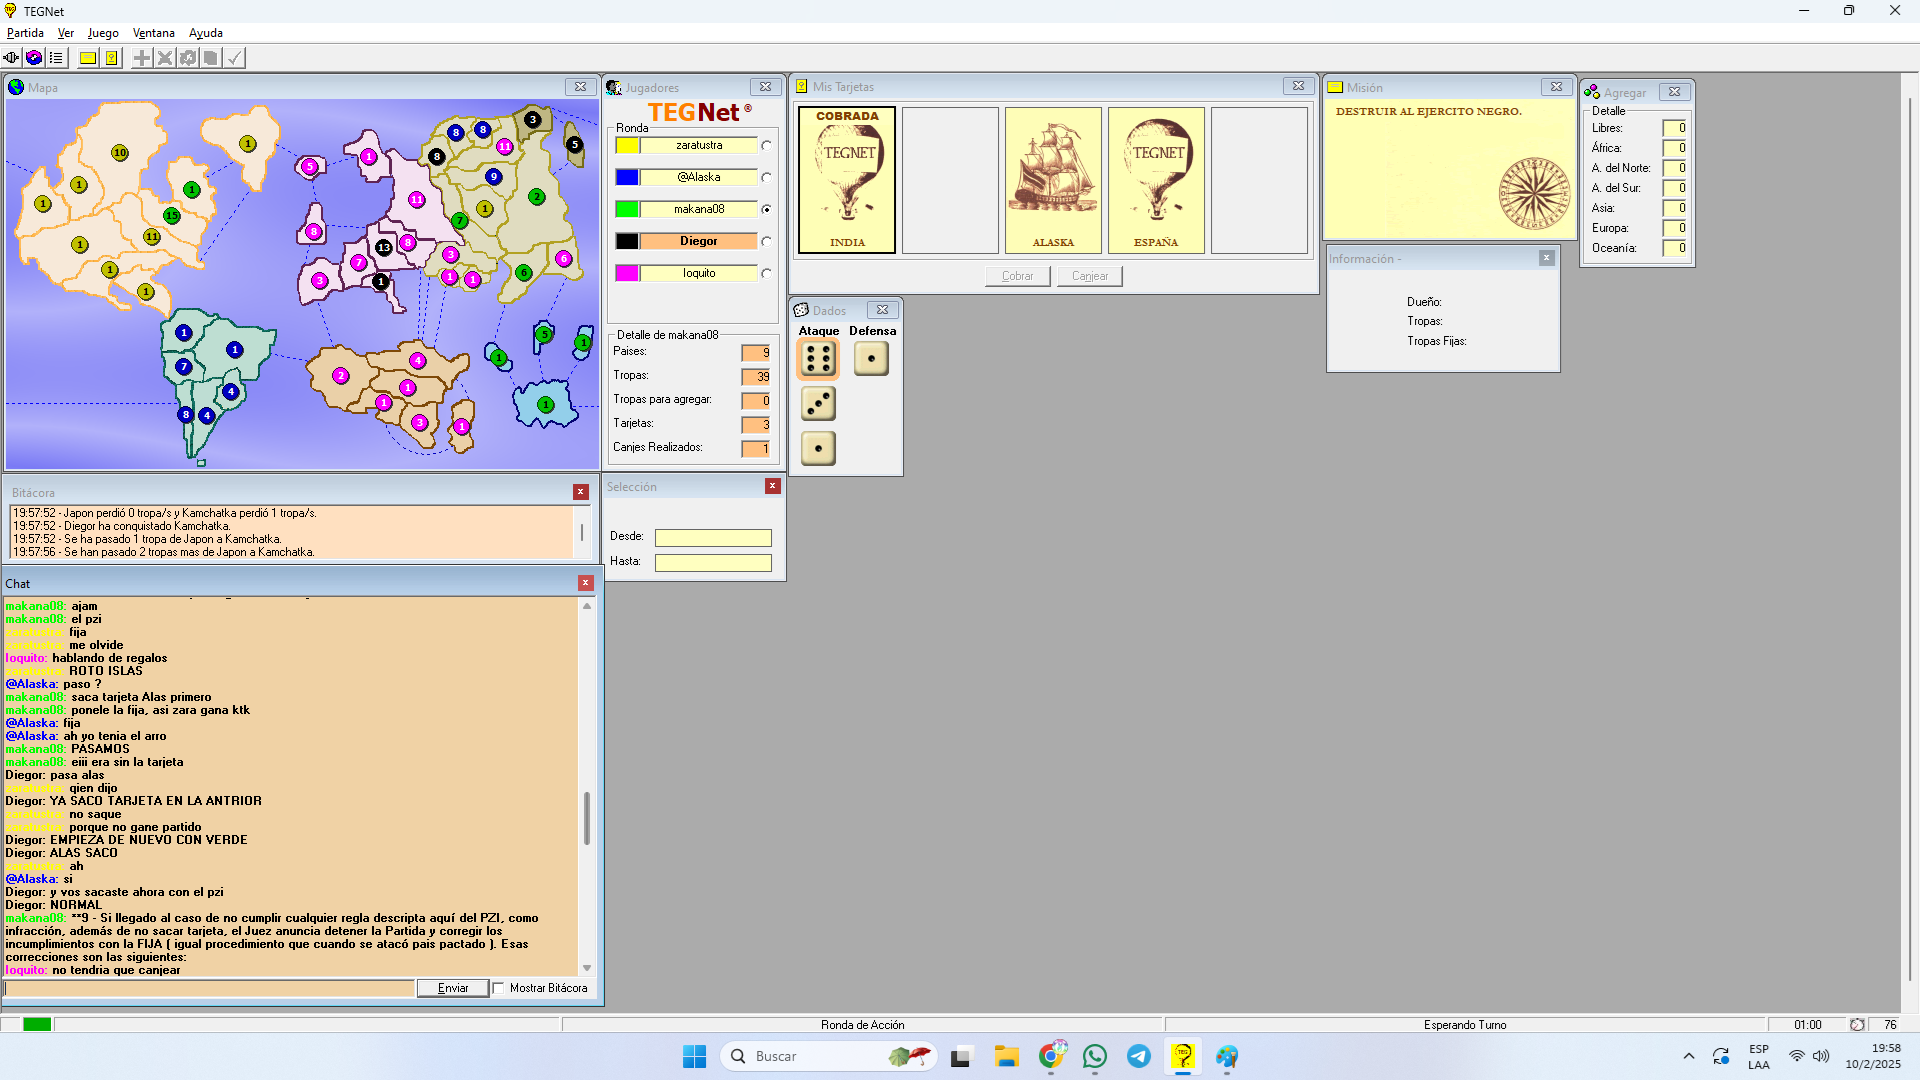Viewport: 1920px width, 1080px height.
Task: Click the Enviar chat button
Action: pyautogui.click(x=453, y=988)
